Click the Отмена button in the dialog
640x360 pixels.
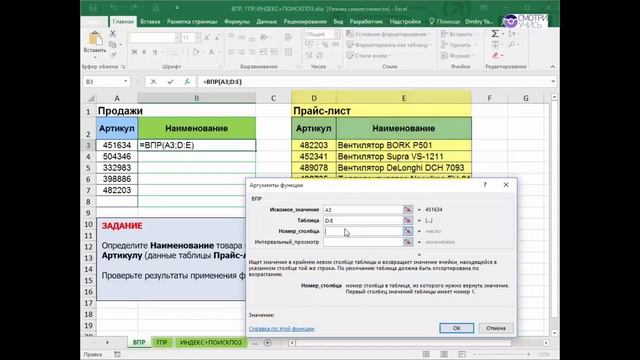496,328
